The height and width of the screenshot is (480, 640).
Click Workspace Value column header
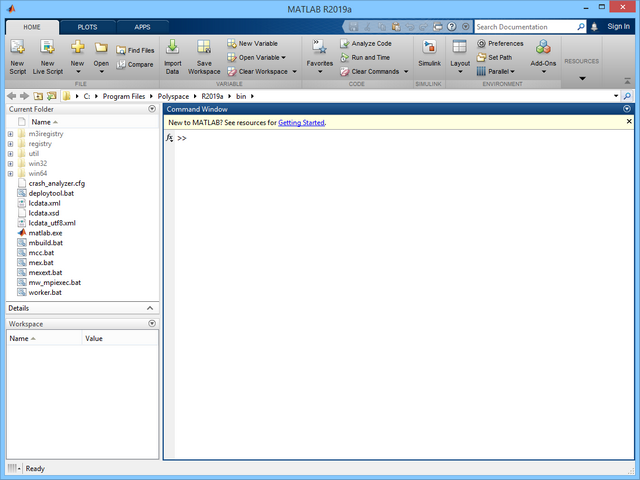click(94, 338)
